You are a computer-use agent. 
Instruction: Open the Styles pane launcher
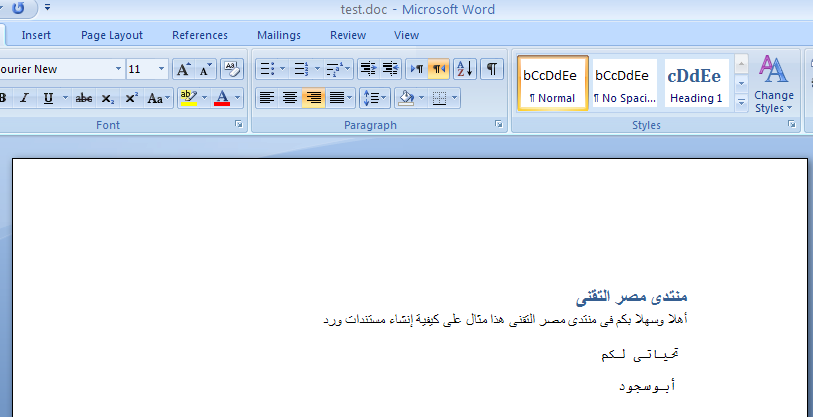792,124
